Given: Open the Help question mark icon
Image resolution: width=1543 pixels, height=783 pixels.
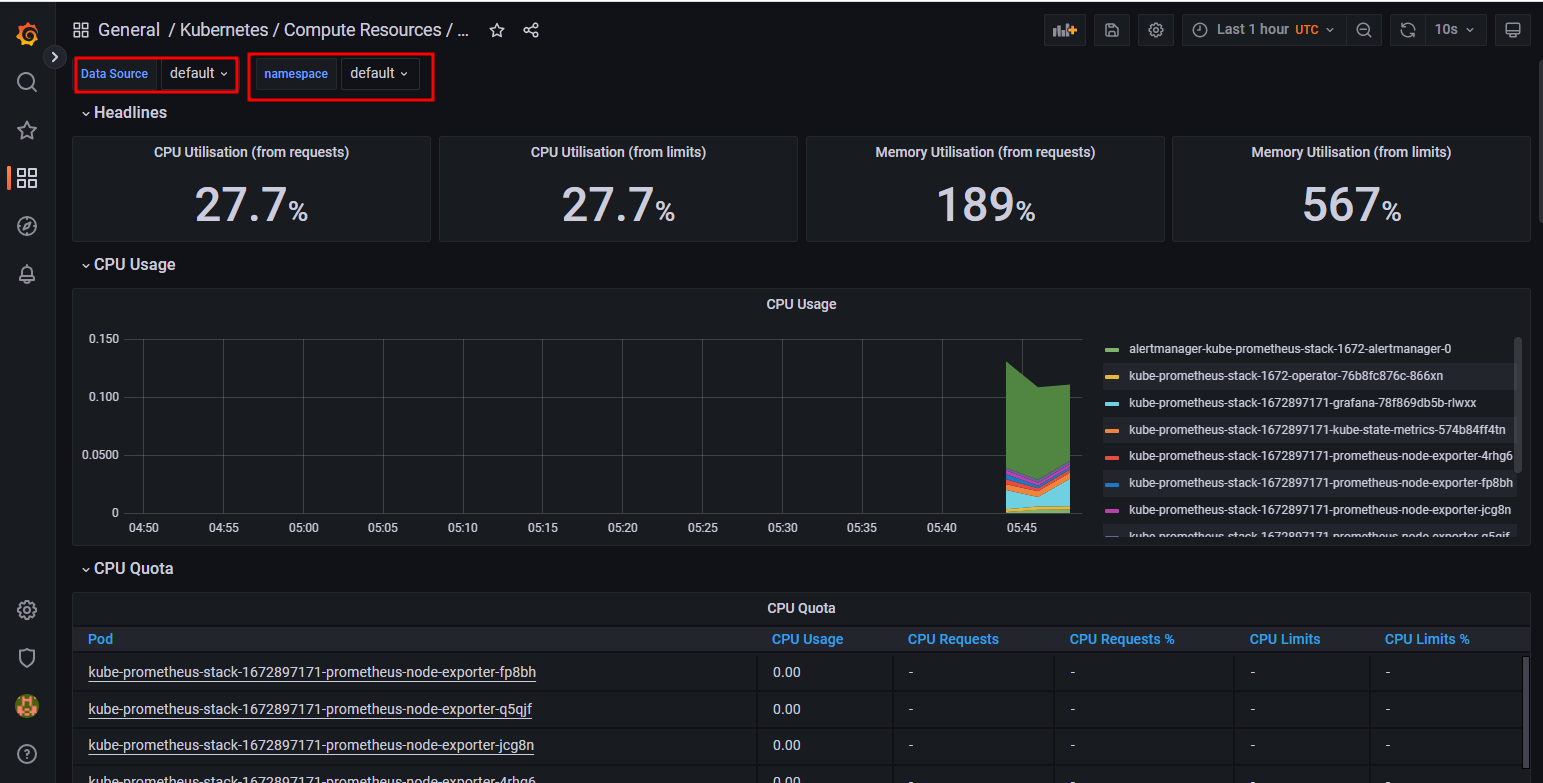Looking at the screenshot, I should click(27, 754).
